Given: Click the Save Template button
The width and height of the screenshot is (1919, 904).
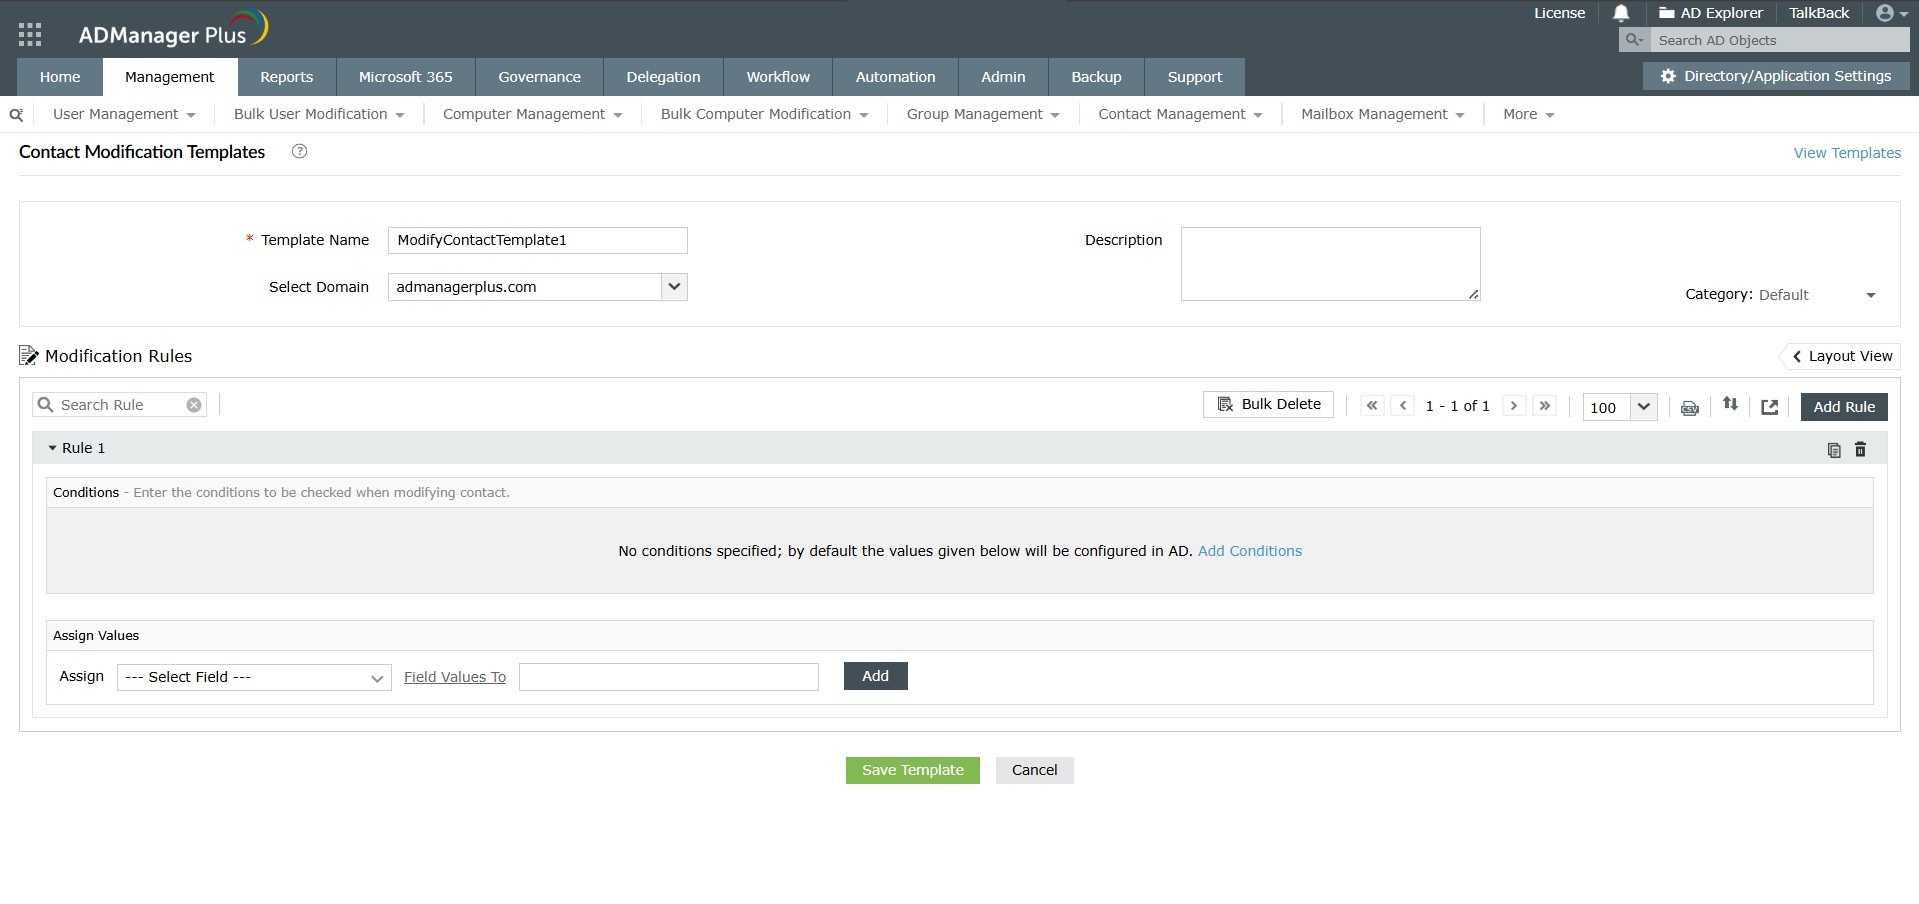Looking at the screenshot, I should [911, 770].
